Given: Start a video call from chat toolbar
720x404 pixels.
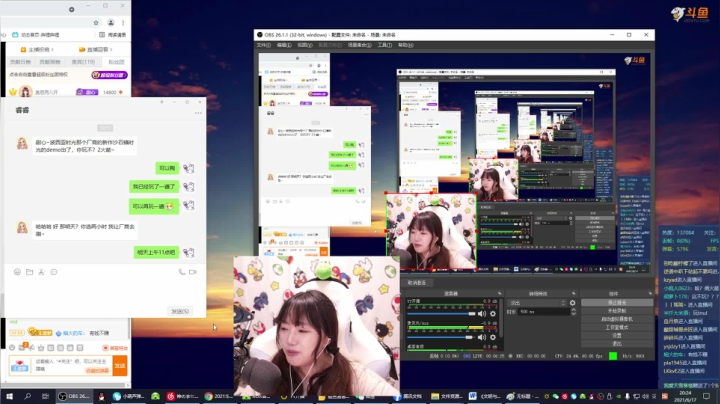Looking at the screenshot, I should (193, 272).
